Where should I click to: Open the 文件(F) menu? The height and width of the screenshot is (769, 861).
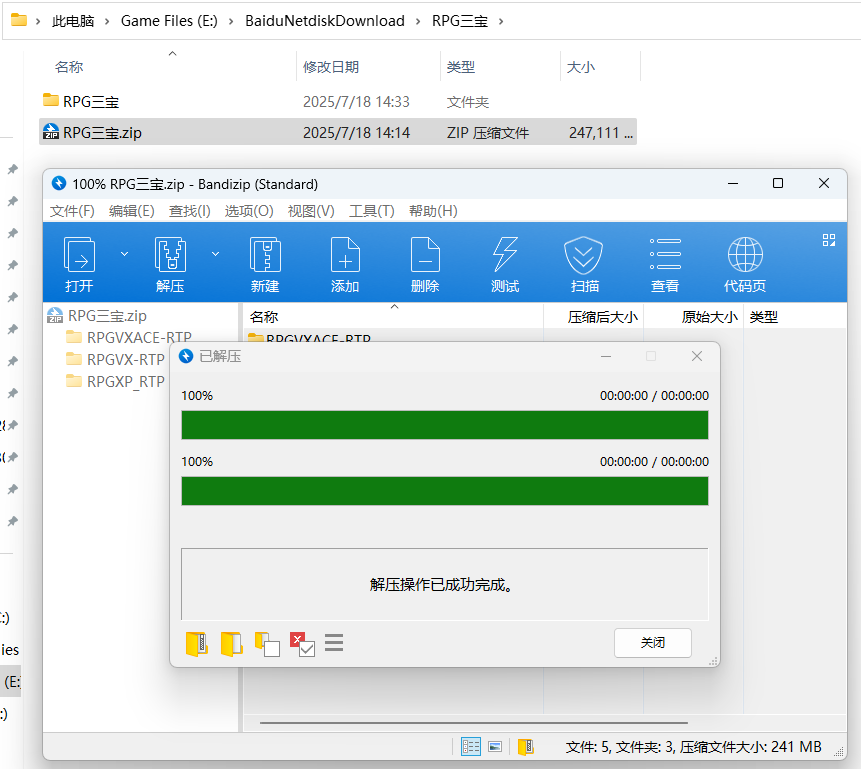(72, 211)
